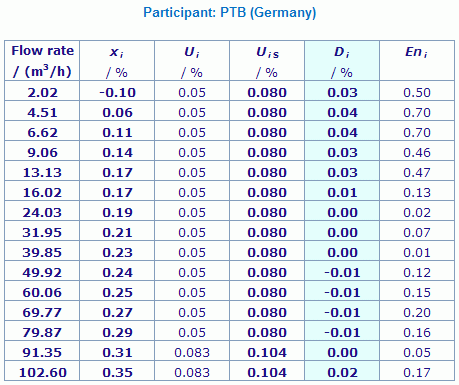
Task: Click the Participant: PTB (Germany) title
Action: (230, 13)
